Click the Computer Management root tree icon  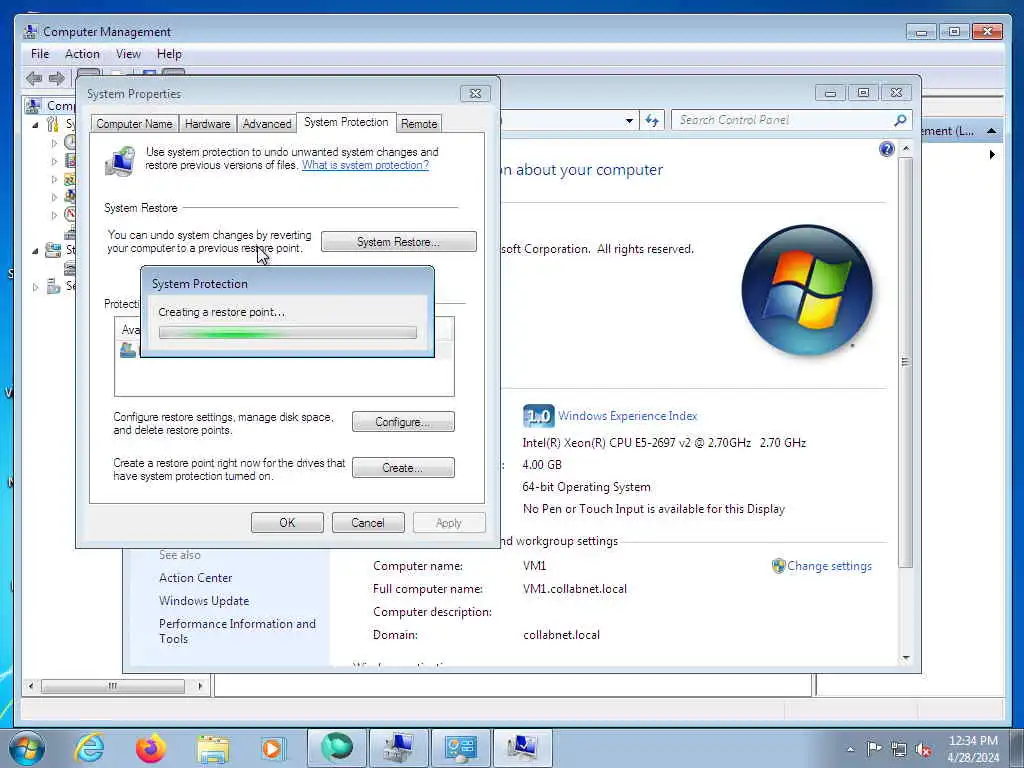pos(33,105)
